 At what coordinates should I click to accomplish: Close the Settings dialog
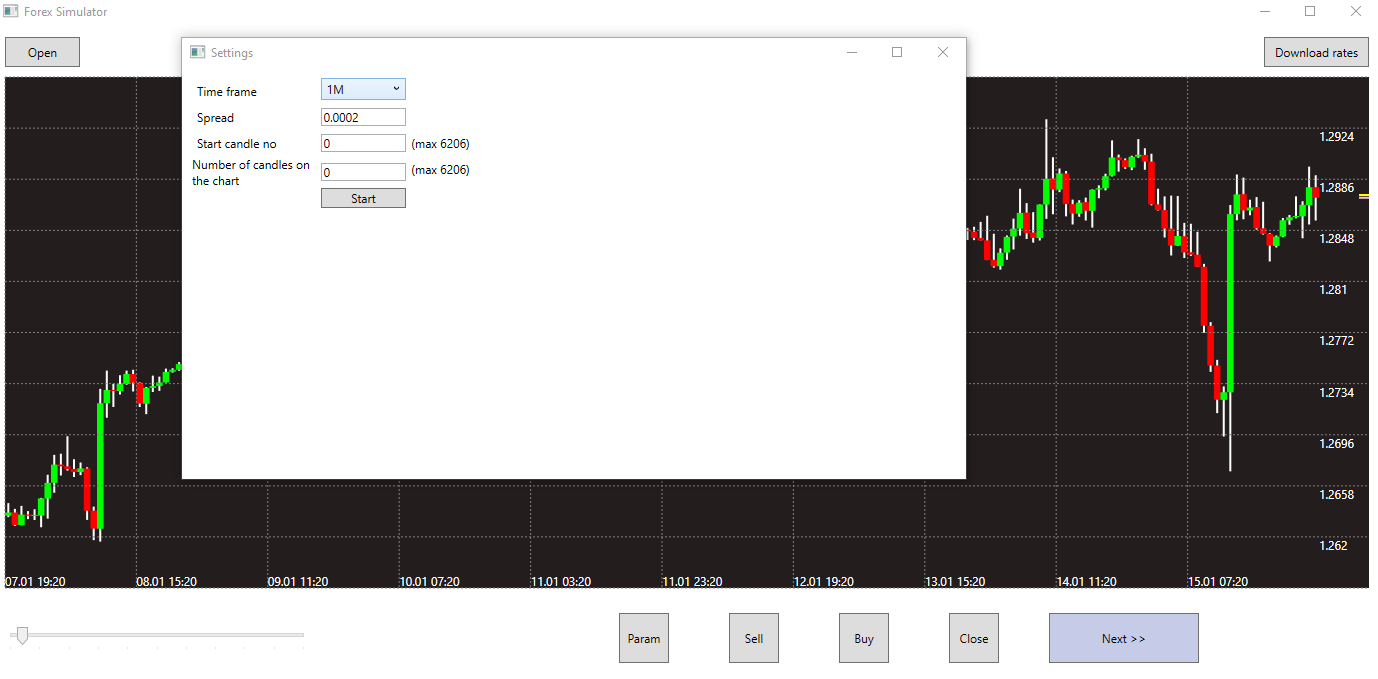tap(942, 52)
